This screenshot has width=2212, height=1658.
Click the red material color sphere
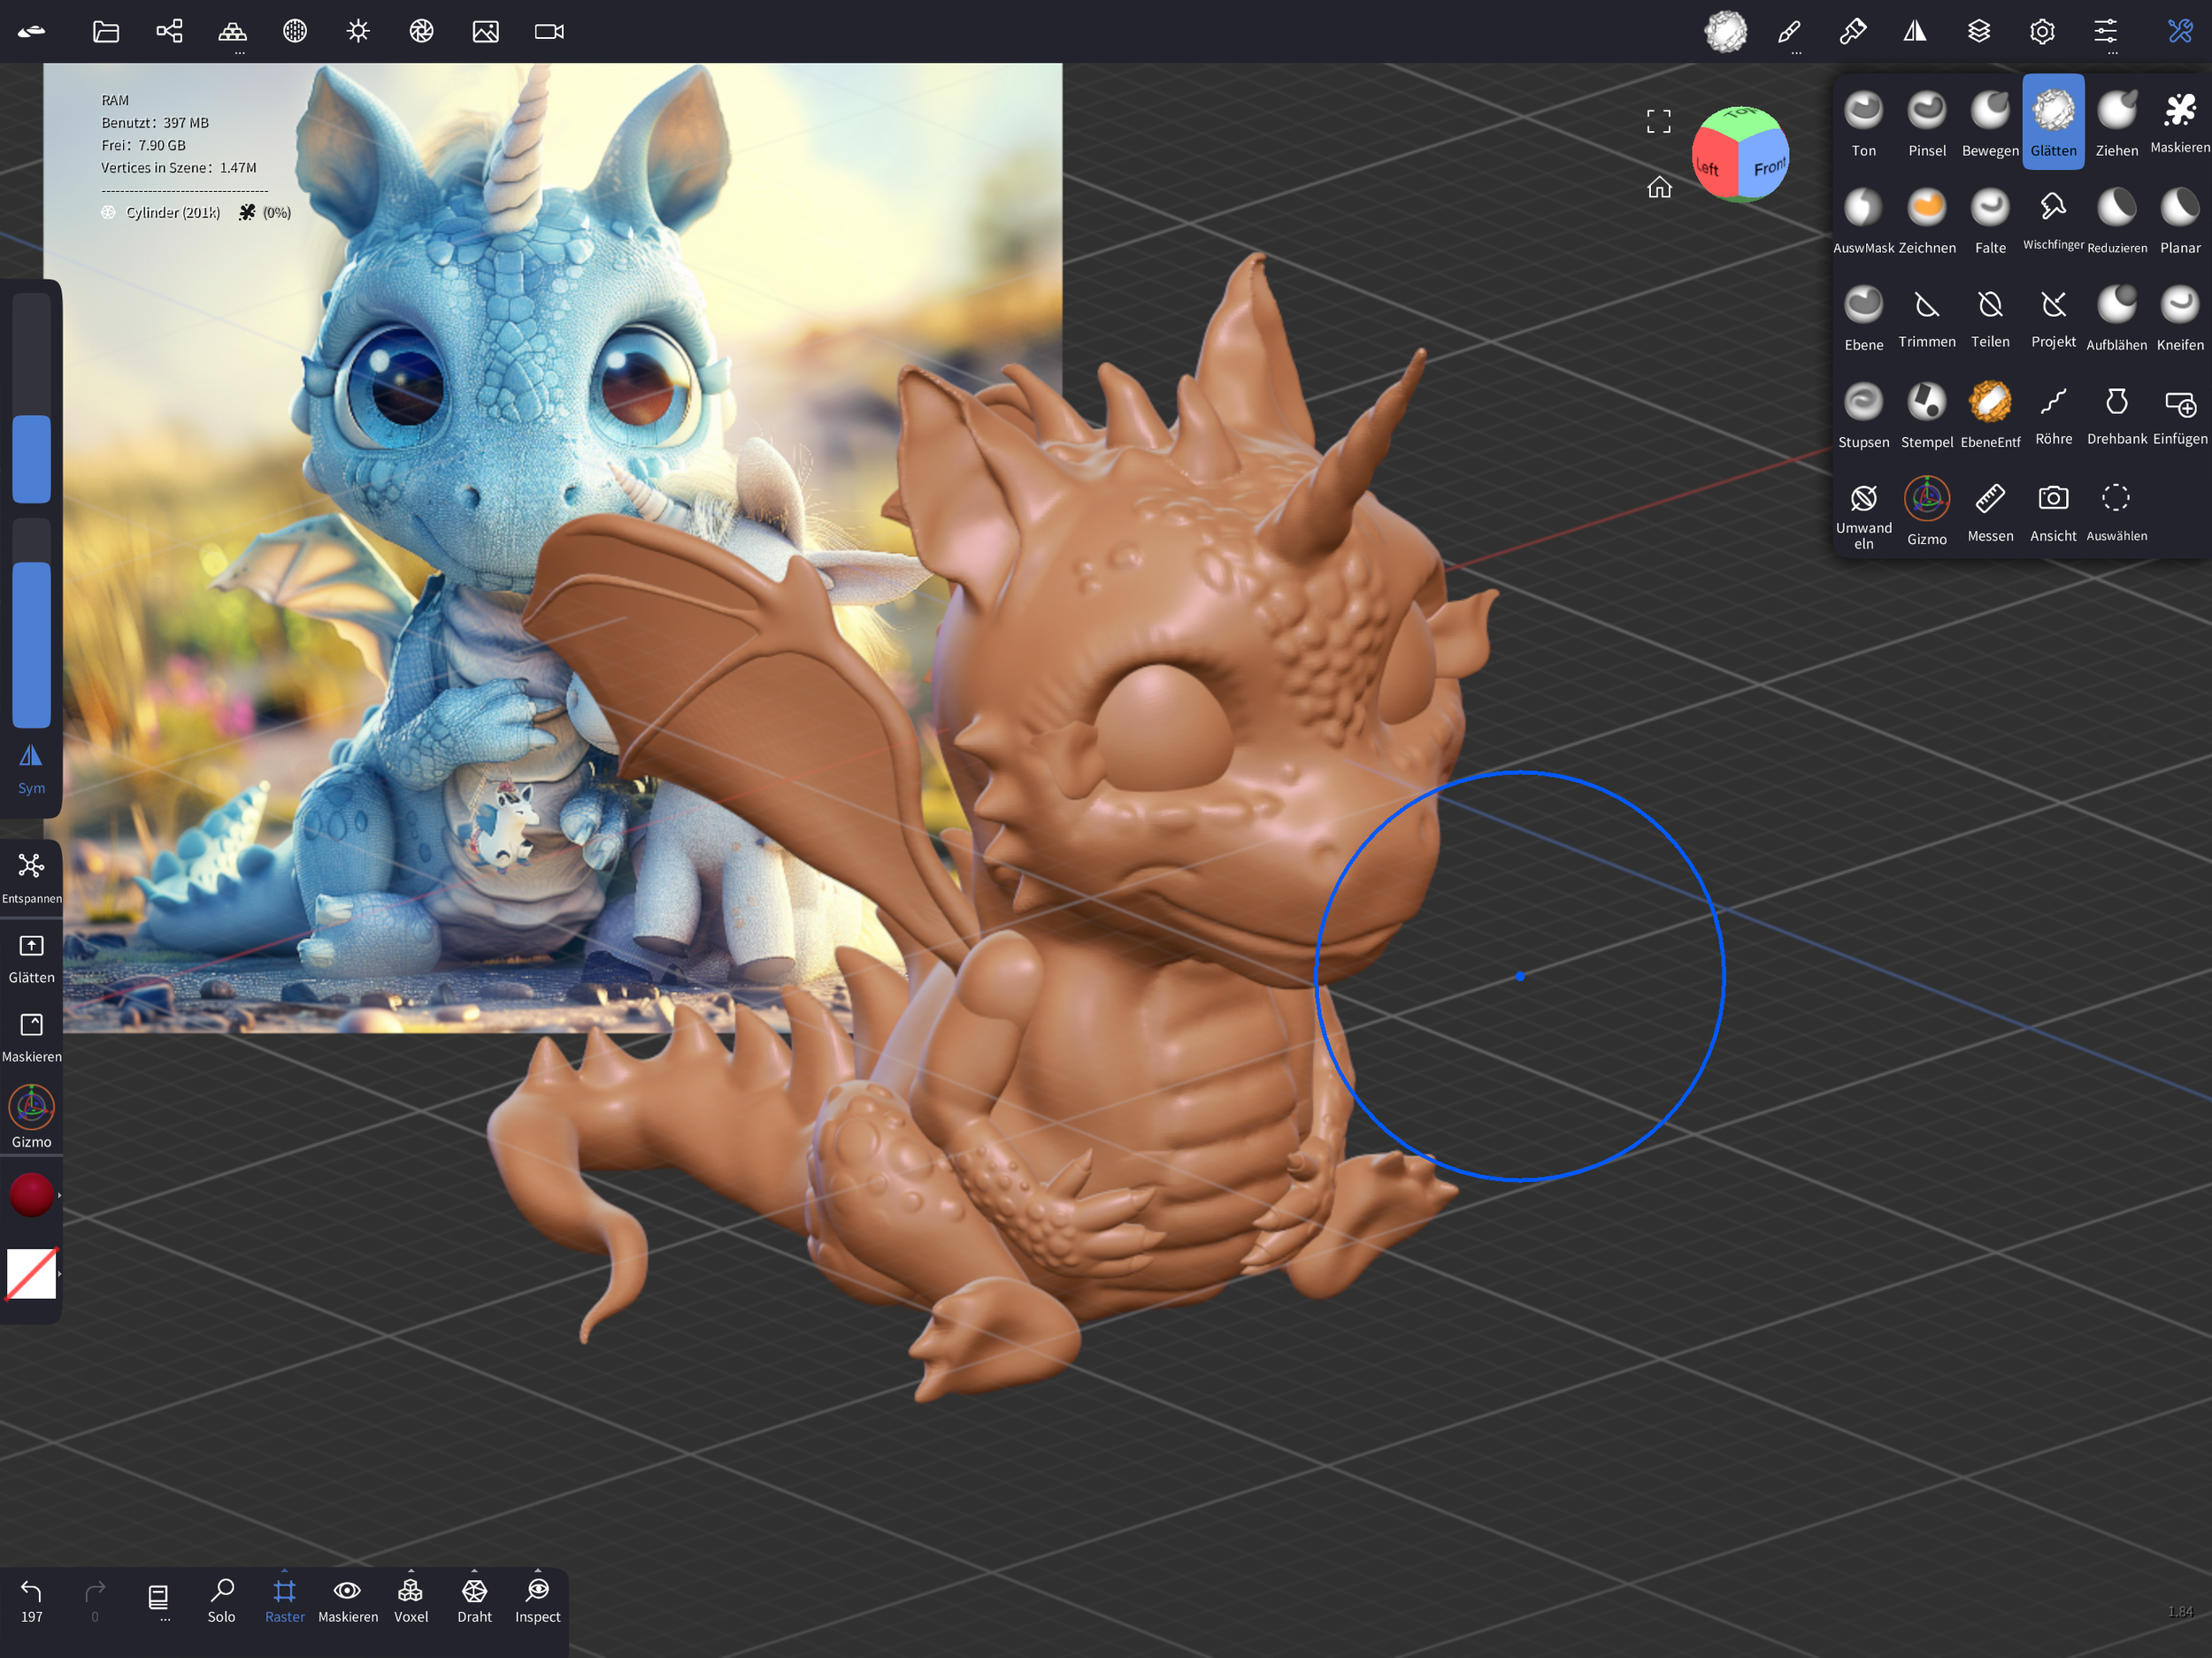(x=31, y=1195)
